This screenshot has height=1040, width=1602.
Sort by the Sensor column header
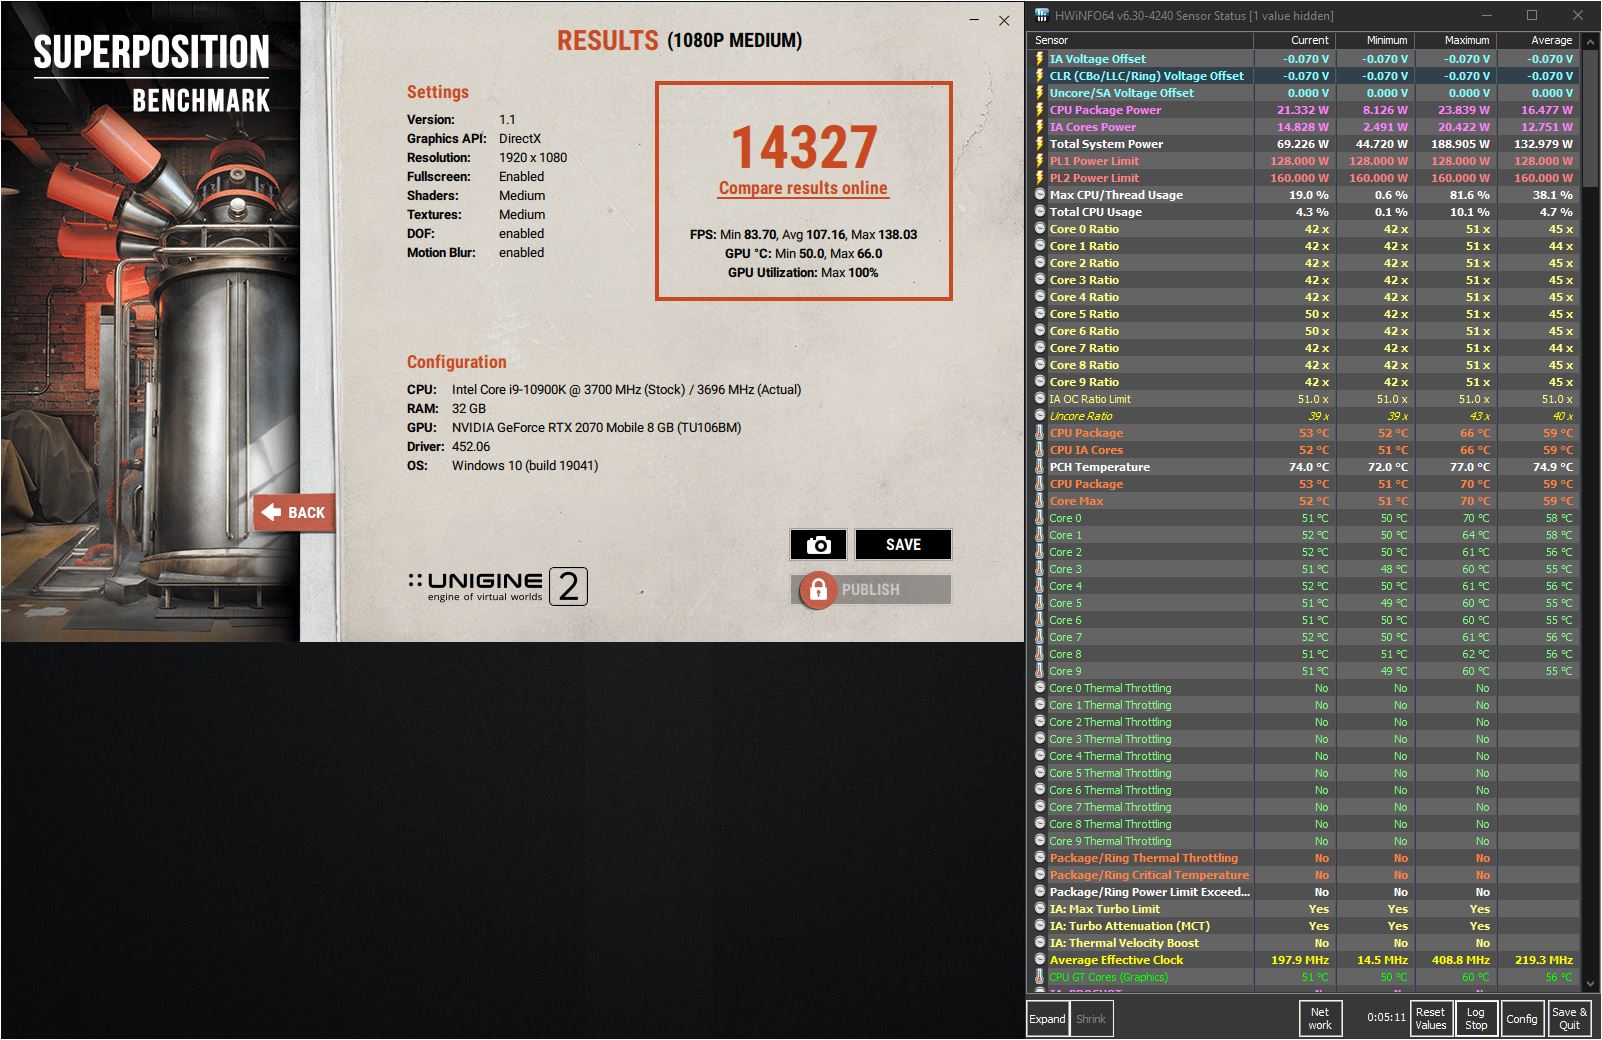[x=1140, y=40]
